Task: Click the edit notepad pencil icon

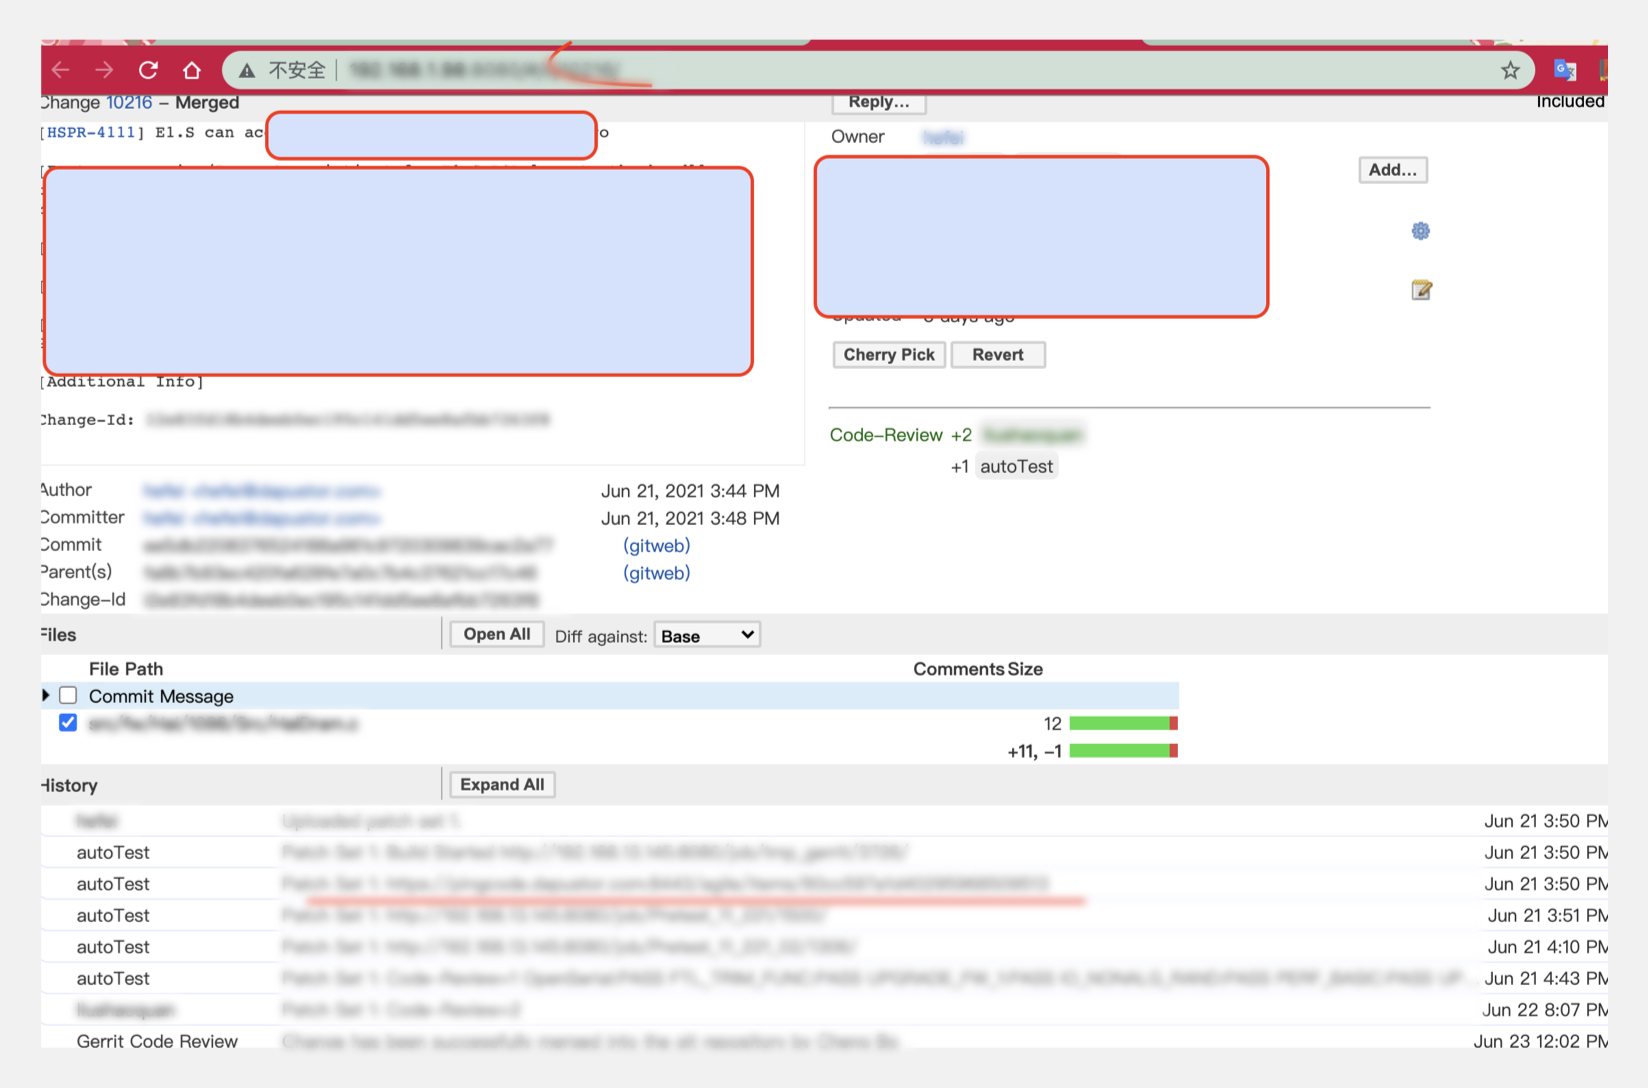Action: click(1421, 290)
